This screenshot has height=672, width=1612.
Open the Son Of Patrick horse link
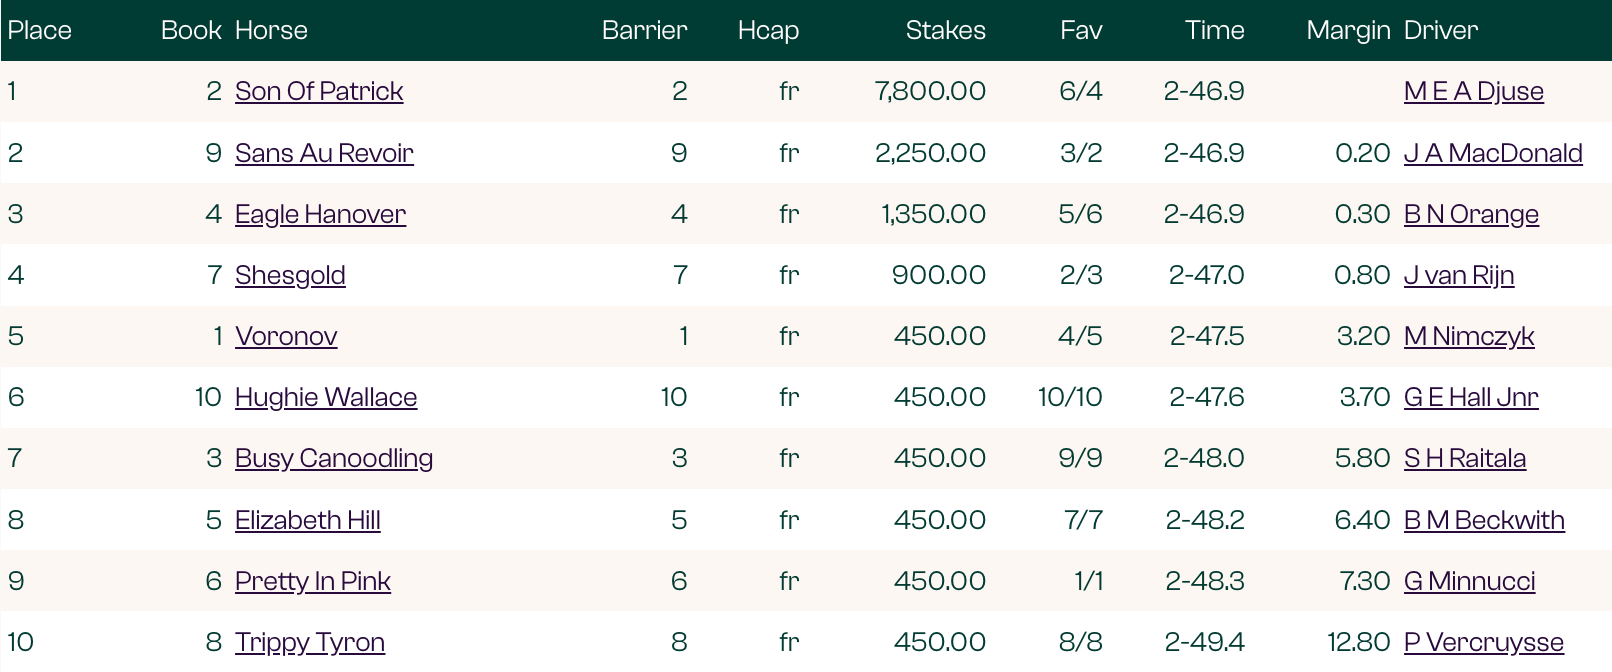(319, 91)
